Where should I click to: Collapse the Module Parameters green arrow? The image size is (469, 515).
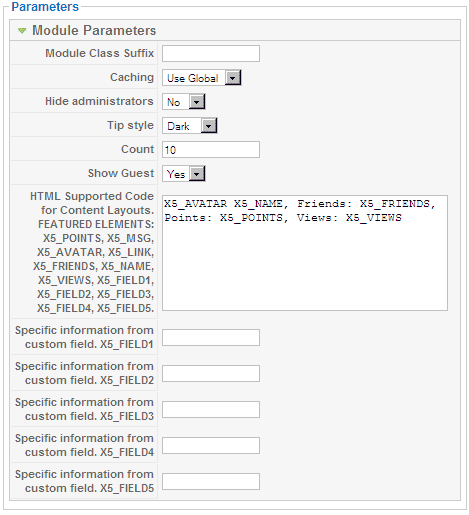[22, 31]
